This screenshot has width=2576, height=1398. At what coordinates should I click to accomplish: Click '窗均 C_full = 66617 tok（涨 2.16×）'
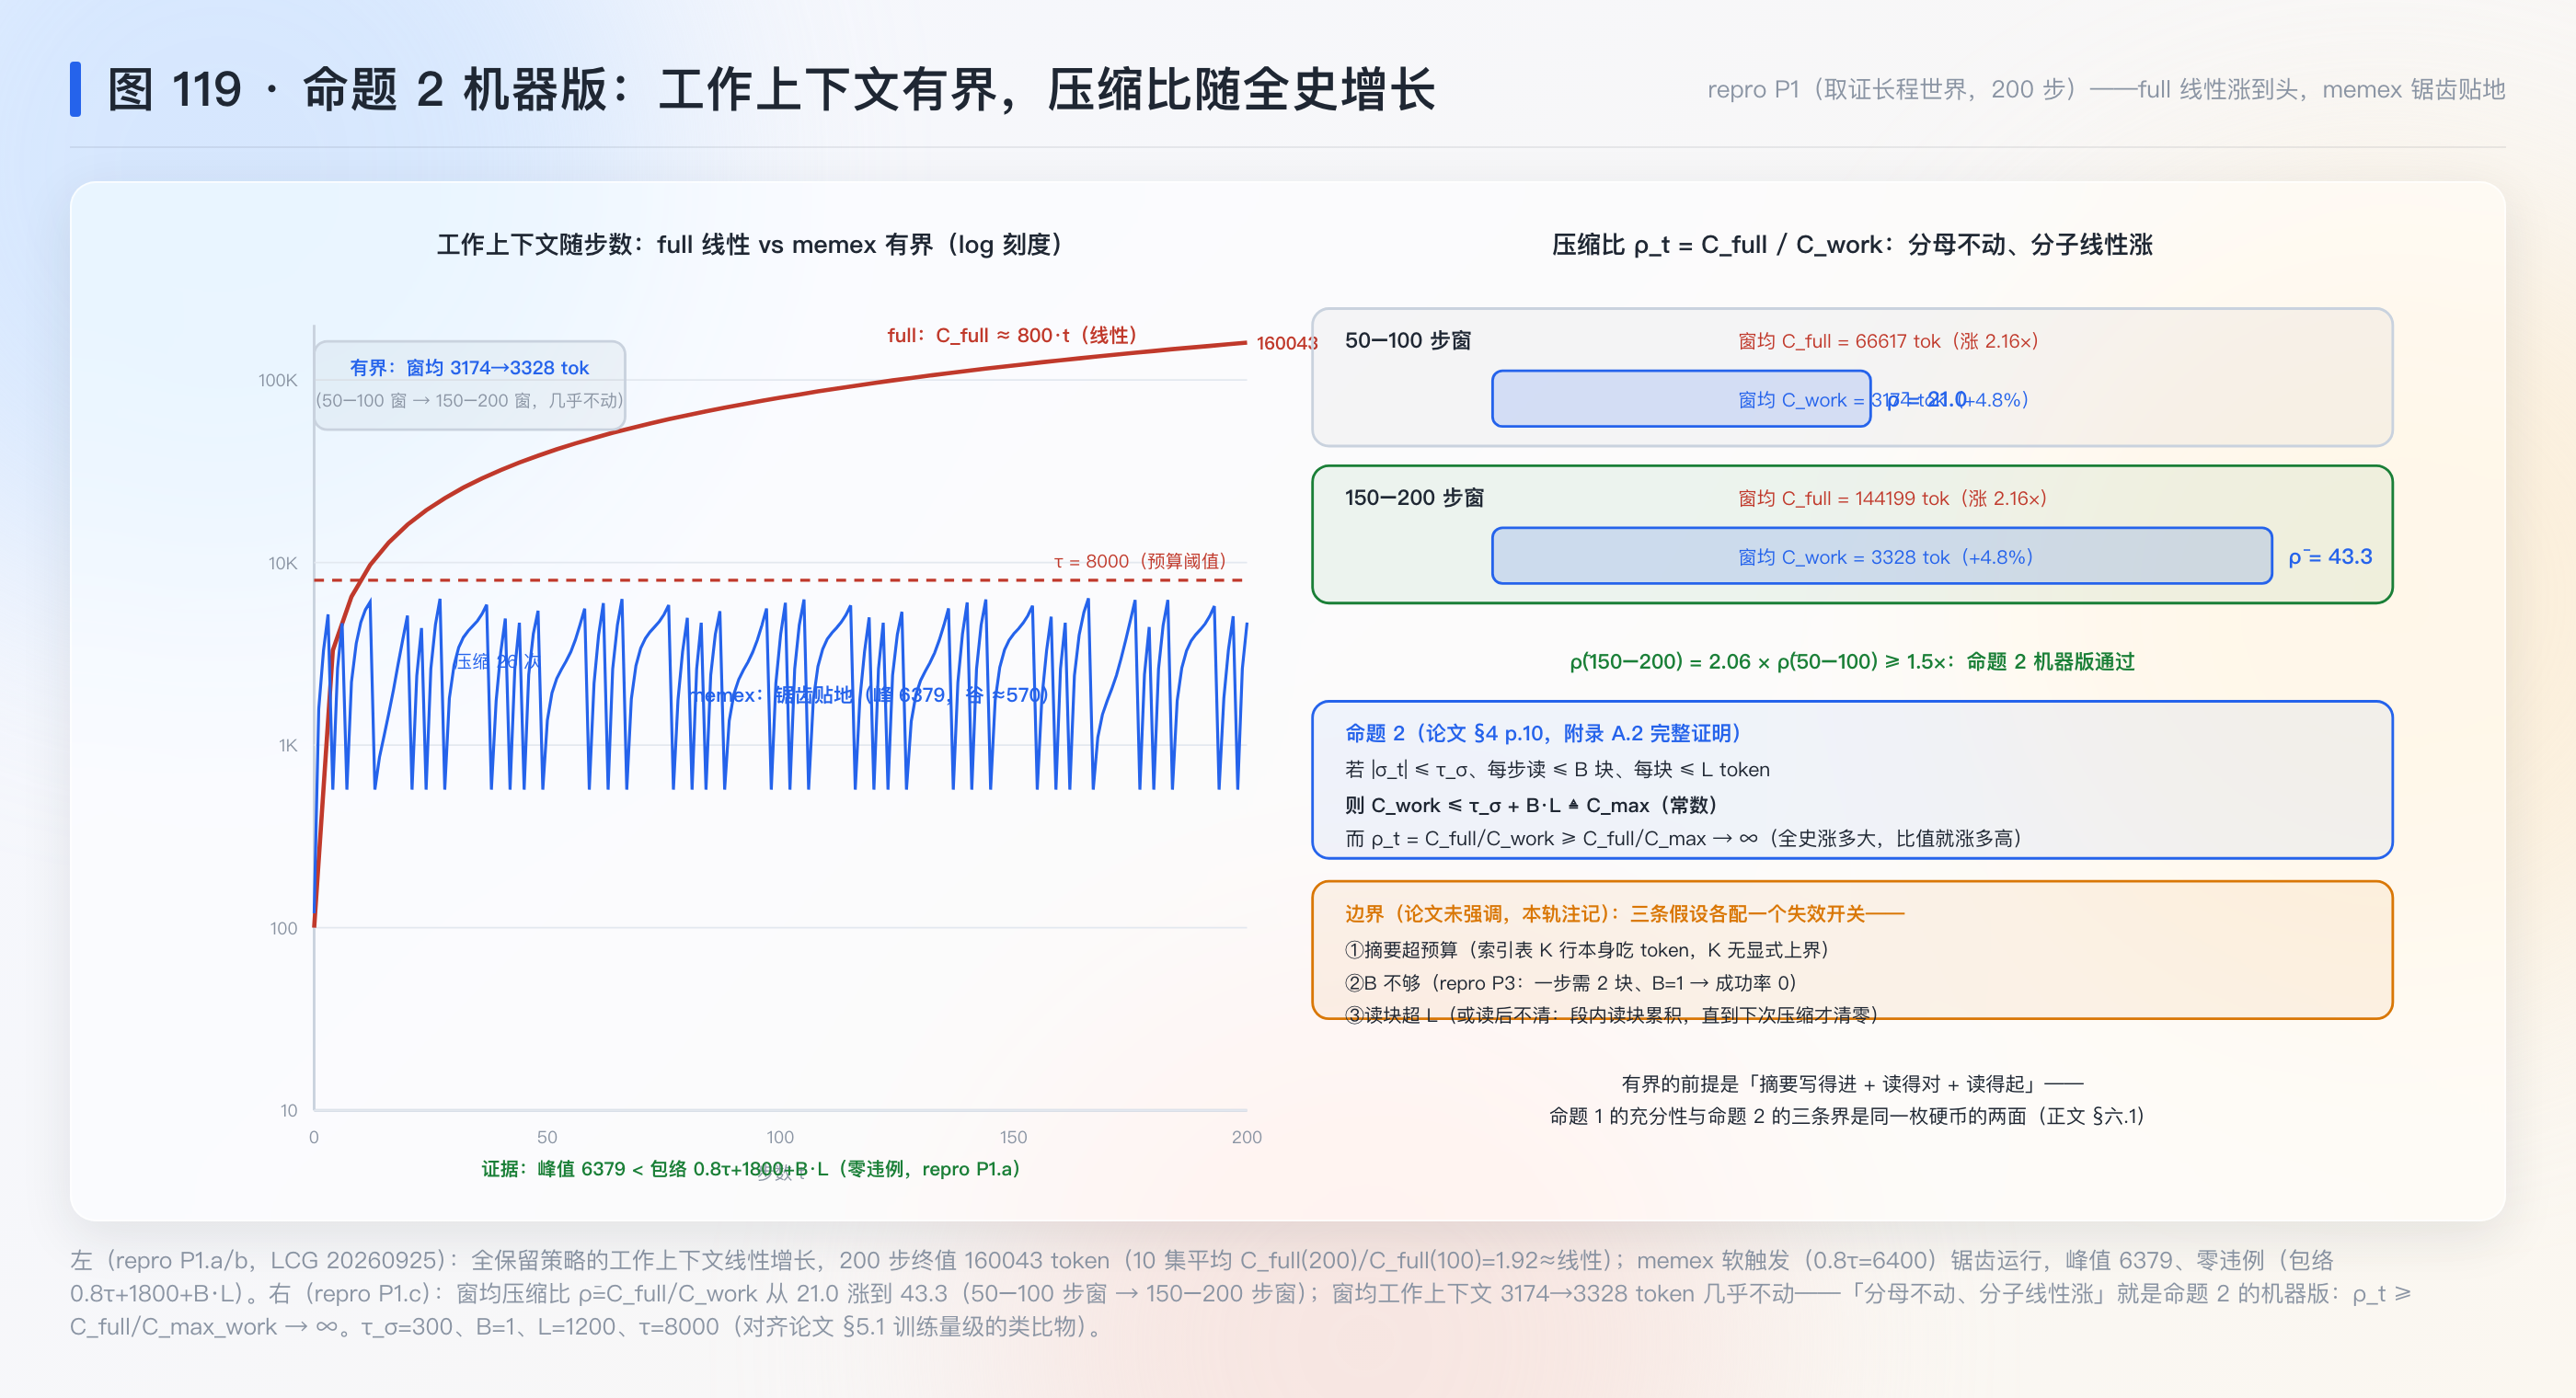(1888, 341)
